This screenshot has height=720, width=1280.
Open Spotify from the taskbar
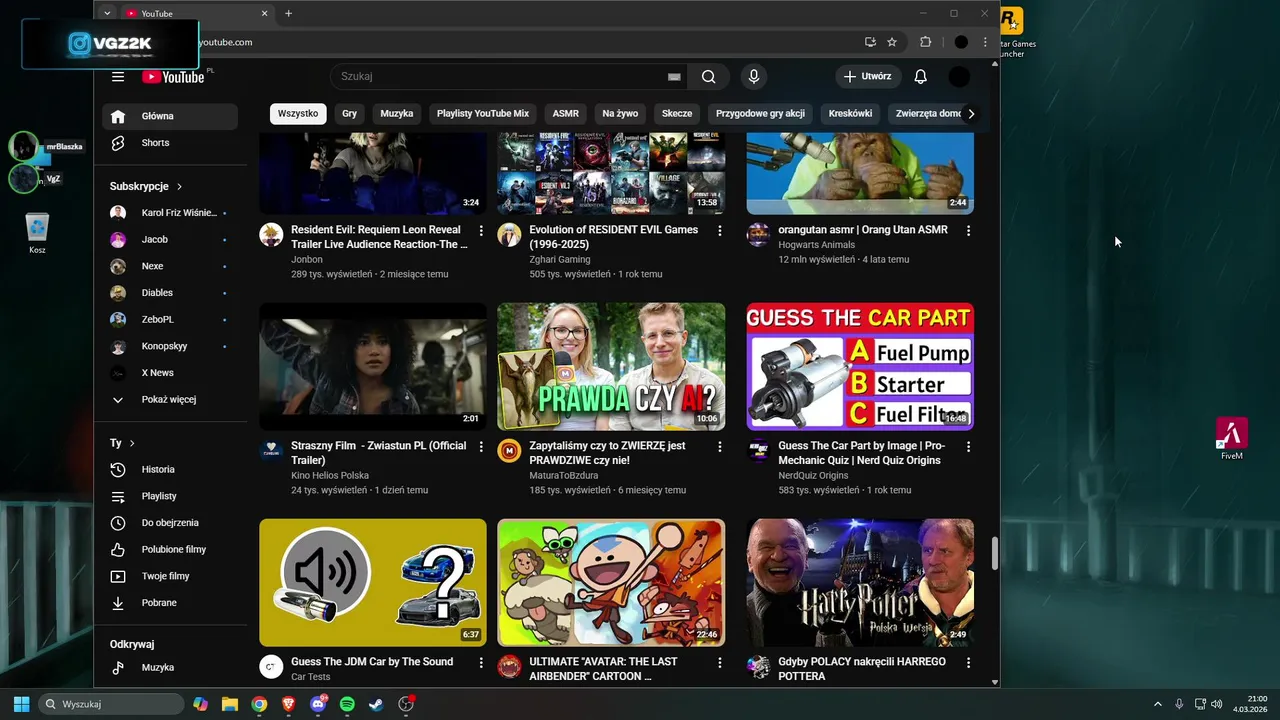click(347, 704)
